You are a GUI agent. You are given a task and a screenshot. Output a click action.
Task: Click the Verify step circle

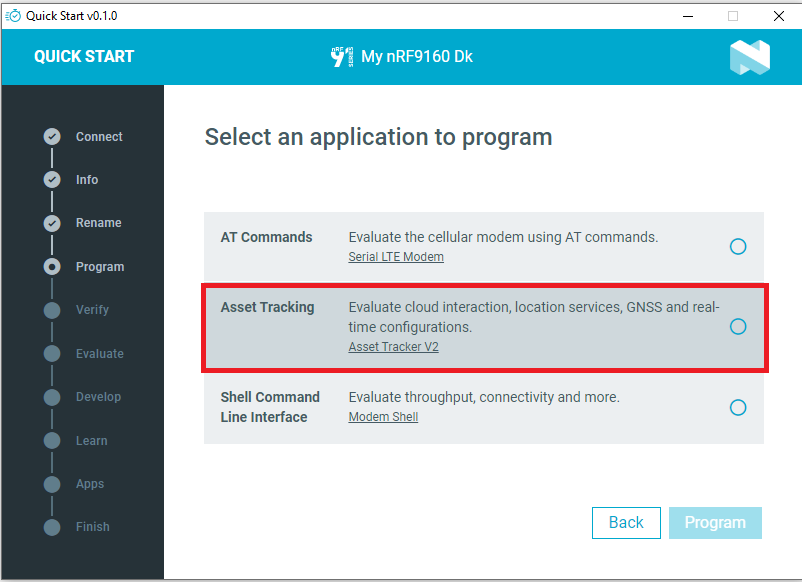click(x=52, y=310)
